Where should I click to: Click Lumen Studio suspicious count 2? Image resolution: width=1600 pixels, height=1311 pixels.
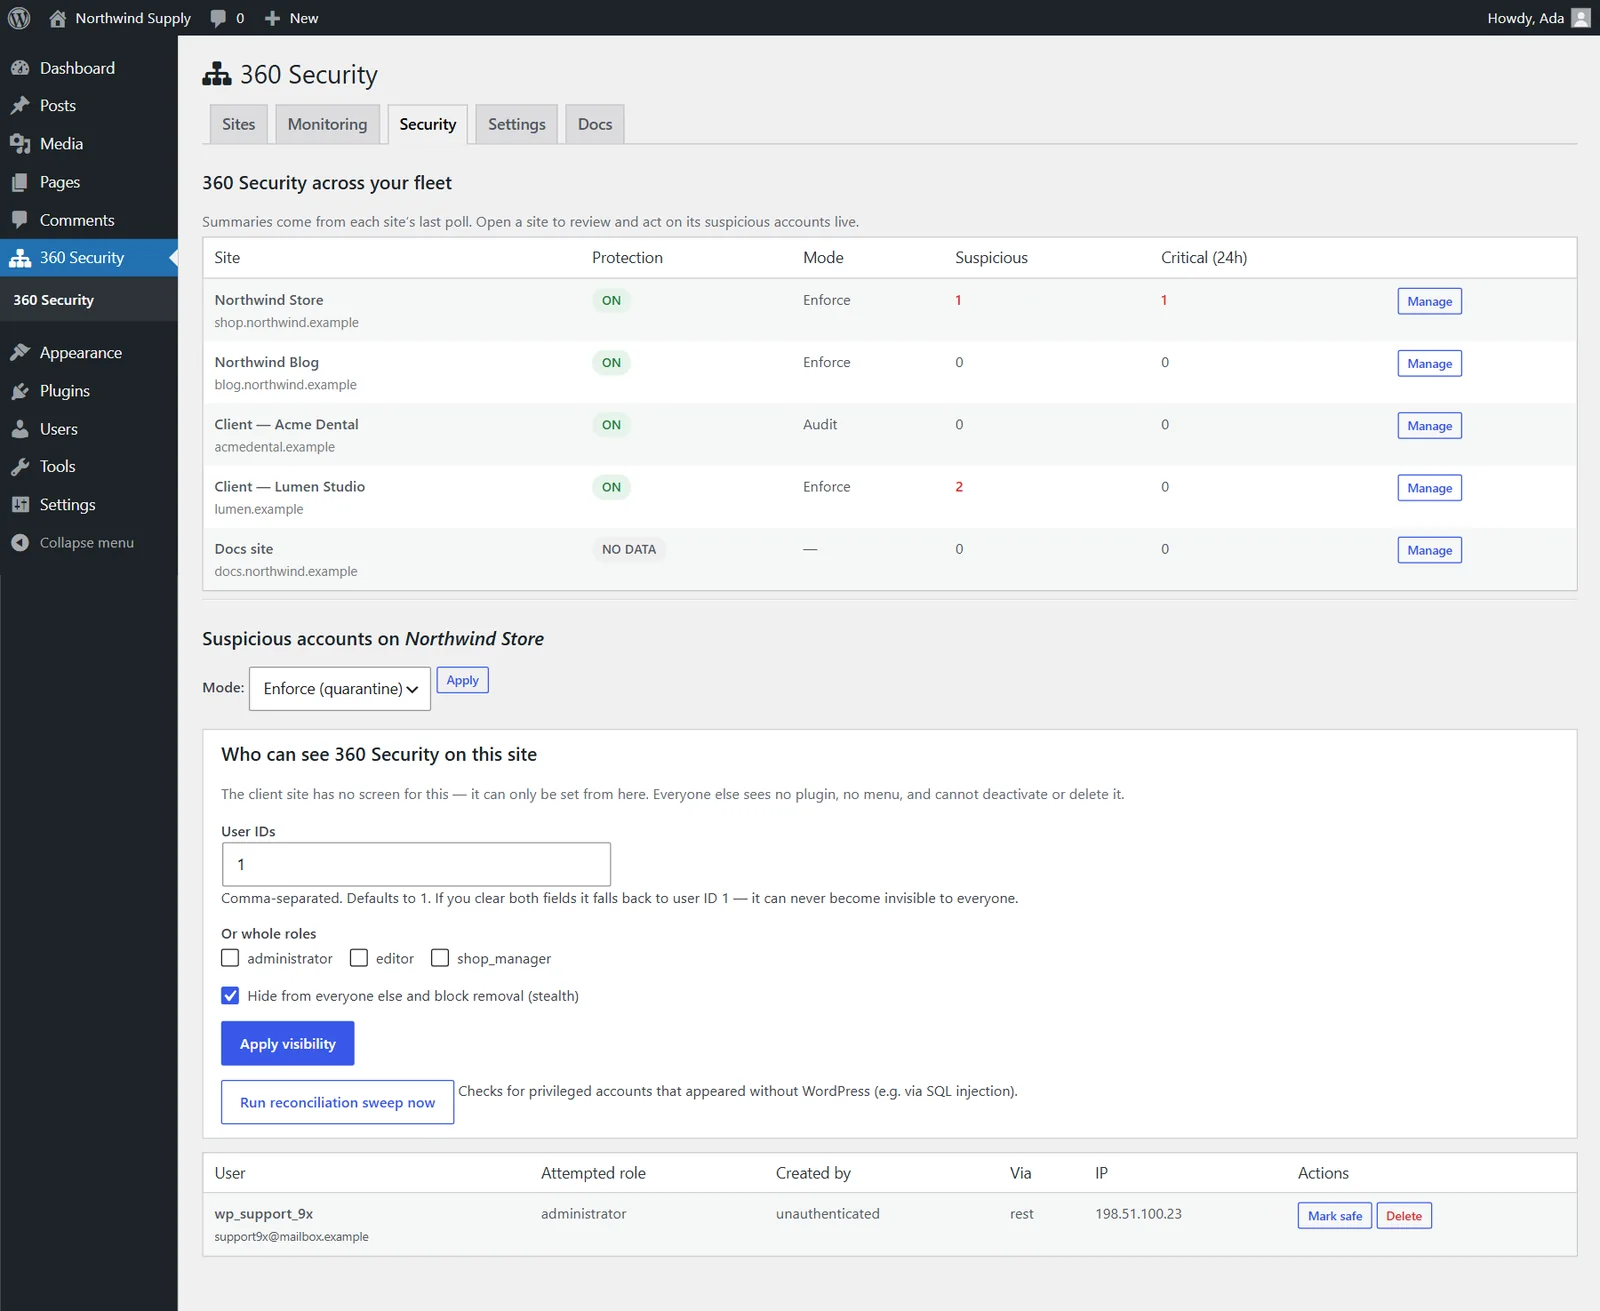pyautogui.click(x=959, y=487)
